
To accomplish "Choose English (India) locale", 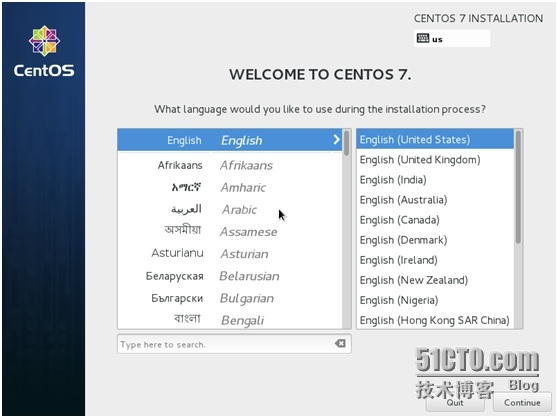I will click(435, 180).
